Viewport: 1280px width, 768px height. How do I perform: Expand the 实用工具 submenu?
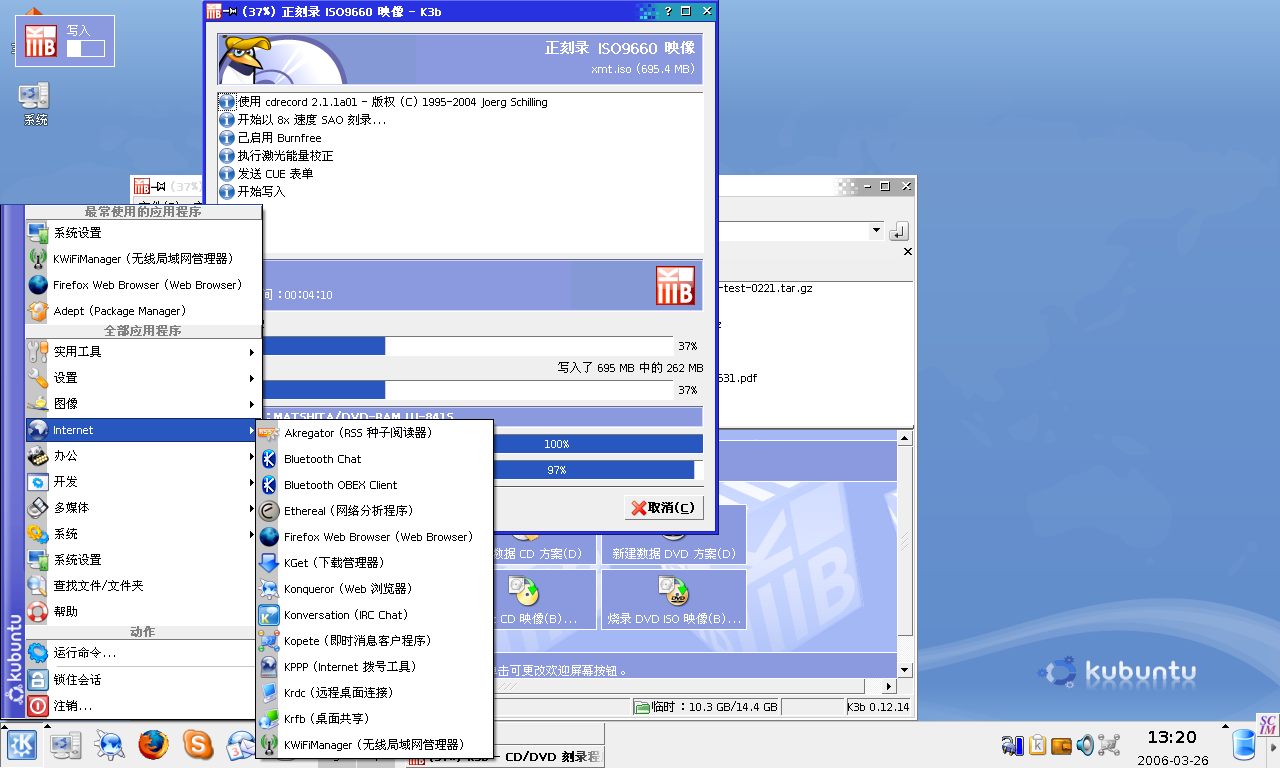pyautogui.click(x=143, y=352)
